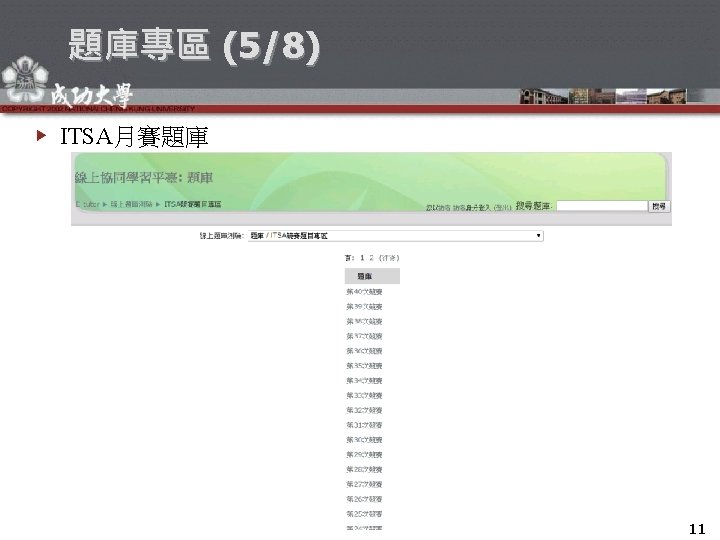The image size is (720, 540).
Task: Open the 第35次競賽 contest link
Action: (x=364, y=366)
